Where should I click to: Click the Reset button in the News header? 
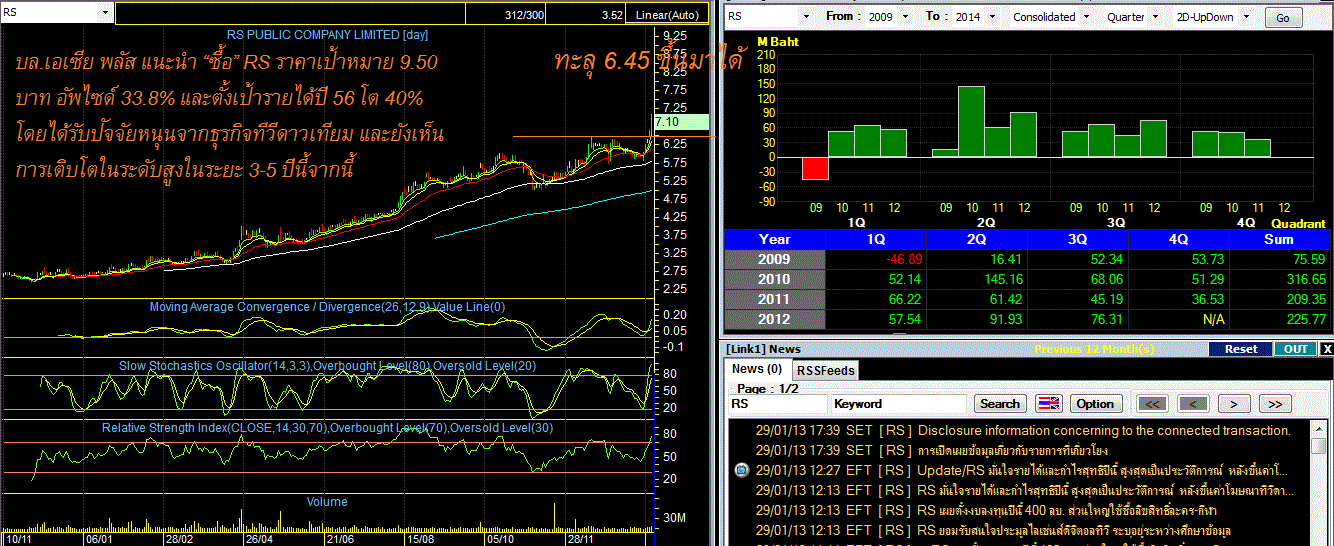point(1240,349)
